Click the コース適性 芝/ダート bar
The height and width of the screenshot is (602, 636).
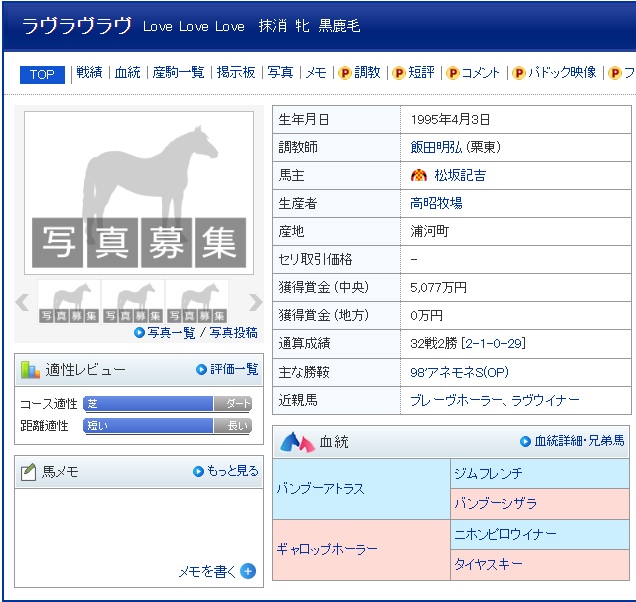168,404
